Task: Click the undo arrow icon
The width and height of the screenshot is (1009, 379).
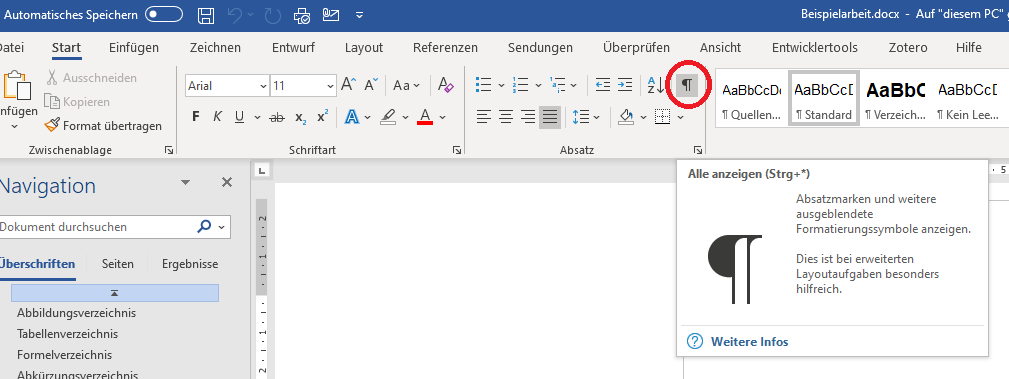Action: 236,15
